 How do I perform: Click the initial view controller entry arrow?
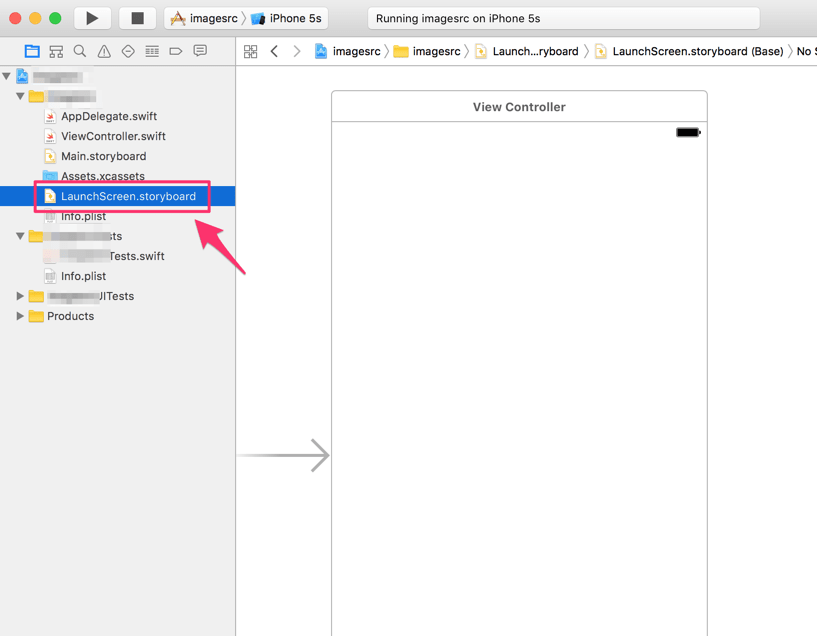point(284,455)
